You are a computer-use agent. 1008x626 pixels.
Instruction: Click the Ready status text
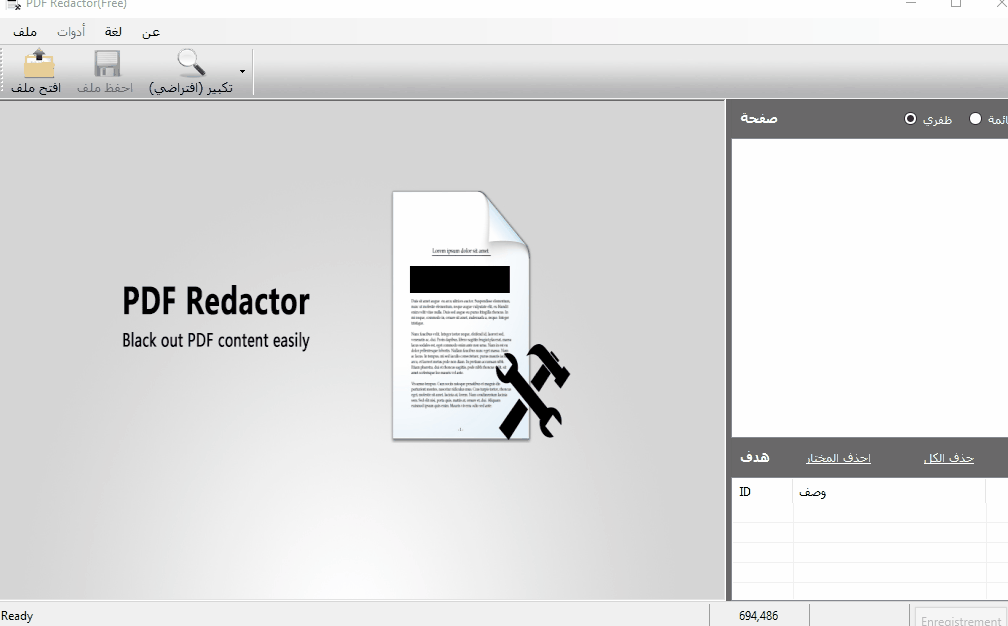point(17,616)
